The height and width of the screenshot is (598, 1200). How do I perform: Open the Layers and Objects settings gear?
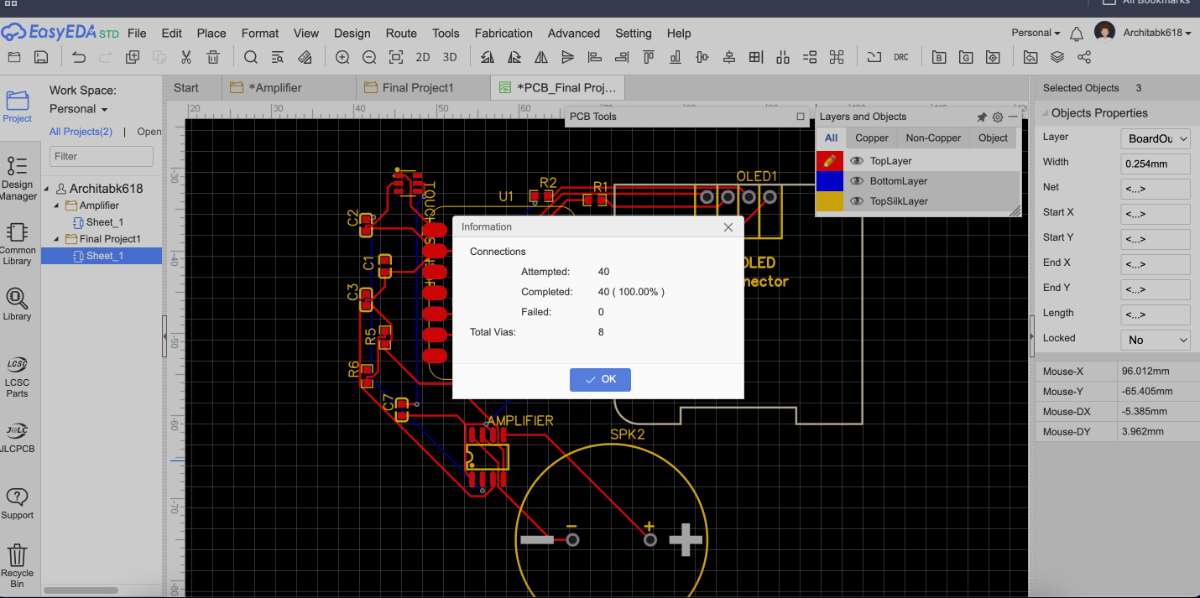point(997,117)
